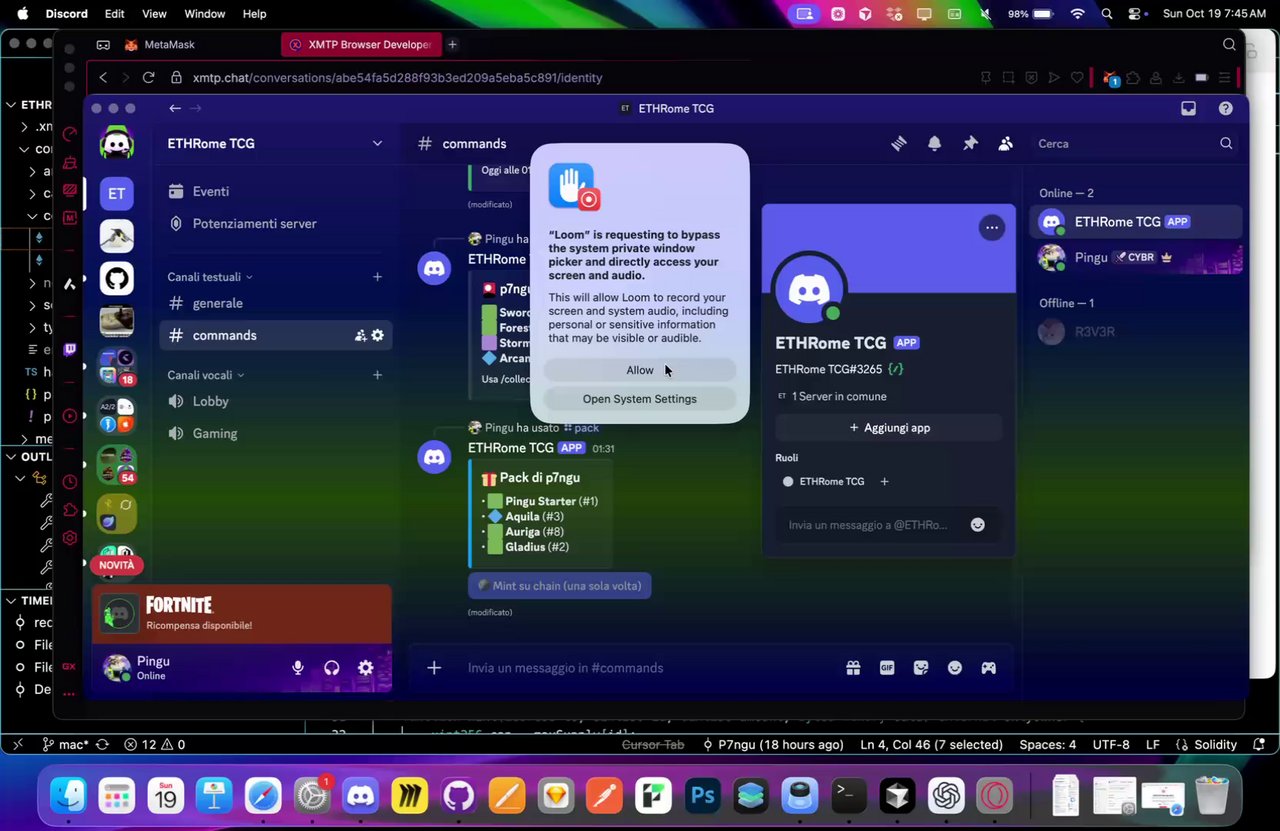This screenshot has height=831, width=1280.
Task: Open GitHub server icon in server list
Action: 117,279
